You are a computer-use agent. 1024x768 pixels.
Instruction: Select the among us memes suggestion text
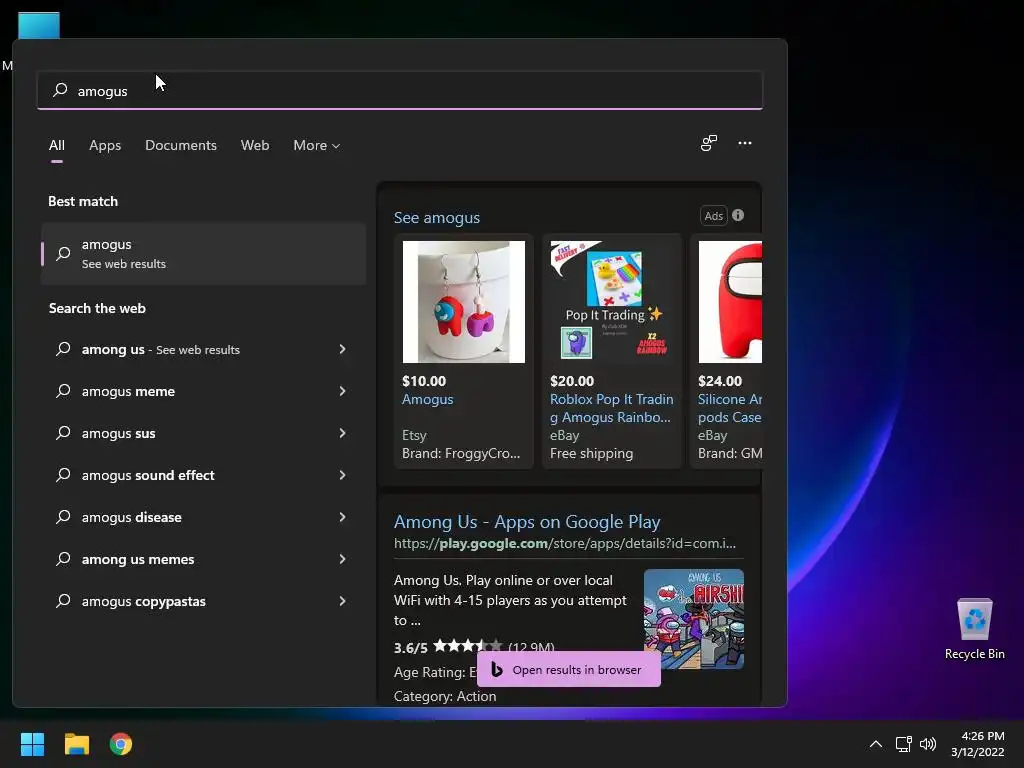pyautogui.click(x=138, y=559)
